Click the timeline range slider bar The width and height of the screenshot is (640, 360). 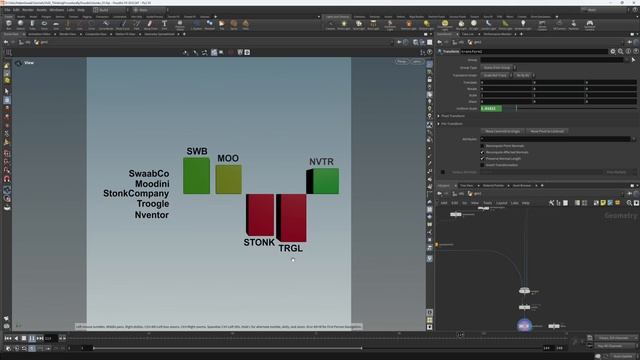click(x=227, y=348)
